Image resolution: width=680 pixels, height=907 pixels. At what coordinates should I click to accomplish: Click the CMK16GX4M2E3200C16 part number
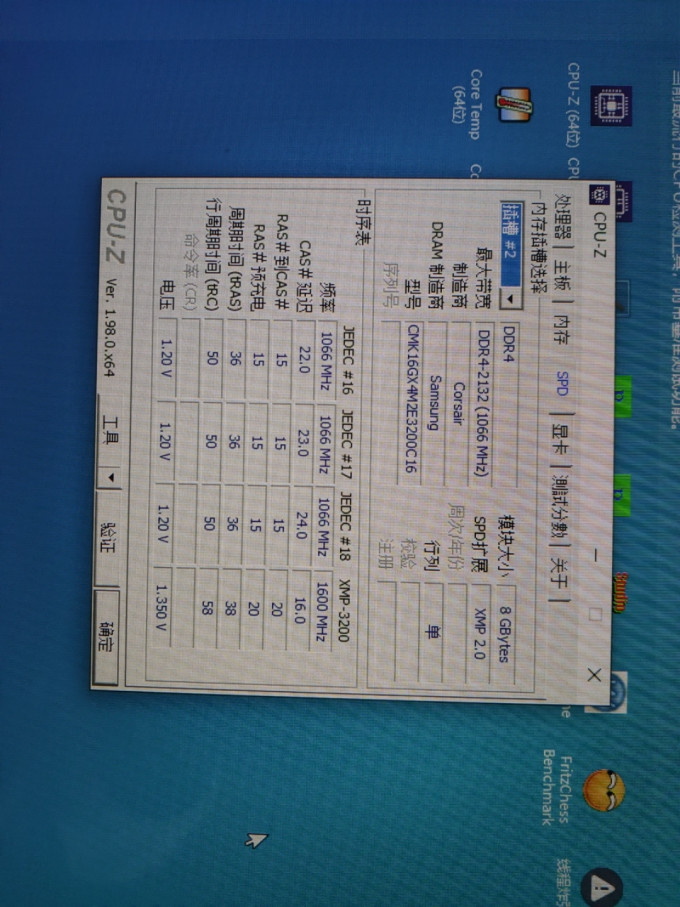point(412,397)
